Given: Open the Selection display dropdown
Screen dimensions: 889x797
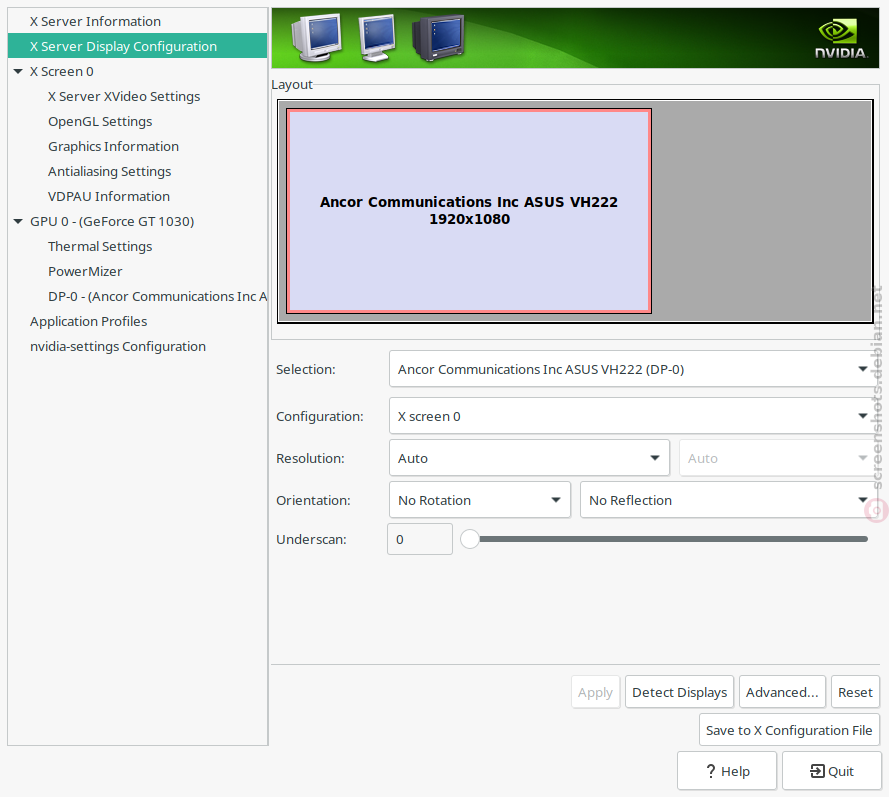Looking at the screenshot, I should (x=634, y=369).
